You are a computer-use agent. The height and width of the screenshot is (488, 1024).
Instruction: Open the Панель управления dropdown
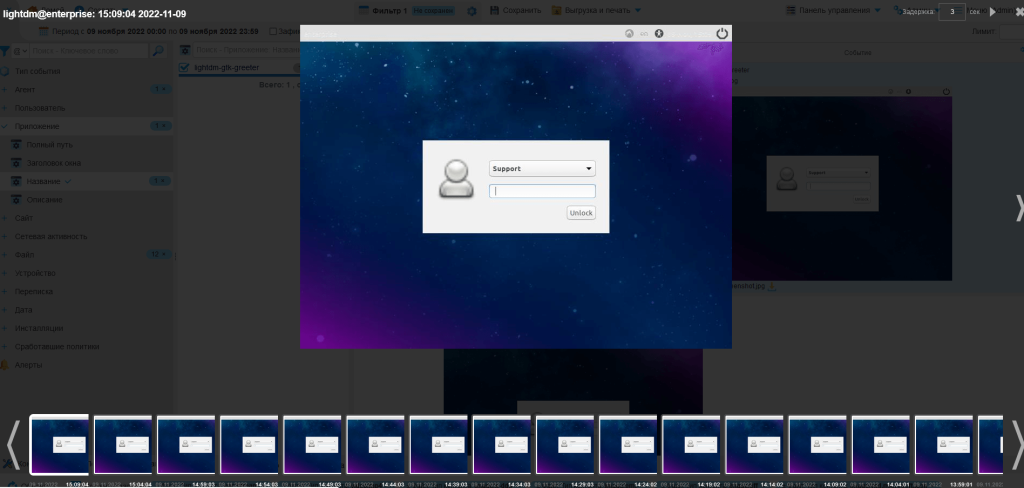[x=834, y=10]
